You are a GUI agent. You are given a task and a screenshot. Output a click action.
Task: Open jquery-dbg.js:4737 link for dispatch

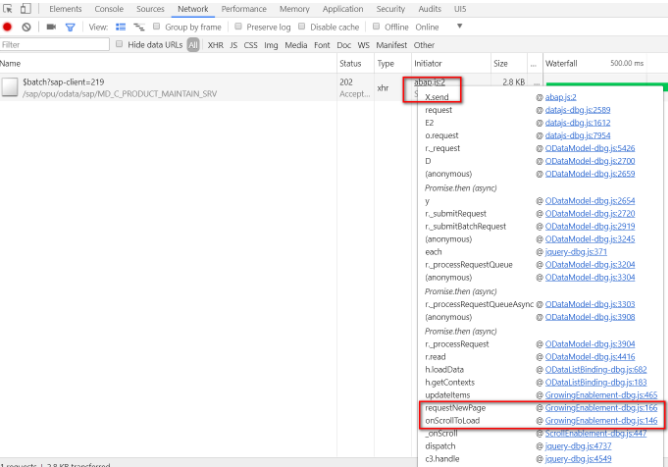tap(578, 446)
